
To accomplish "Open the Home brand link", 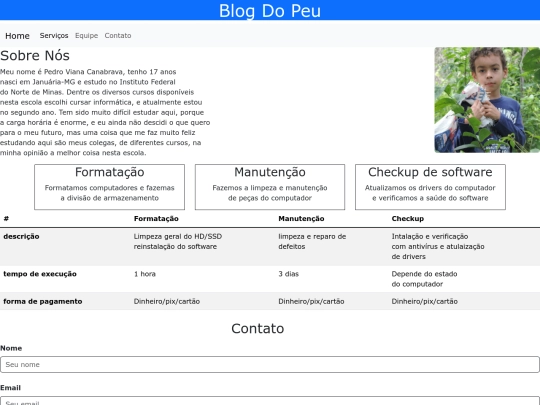I will click(x=17, y=36).
